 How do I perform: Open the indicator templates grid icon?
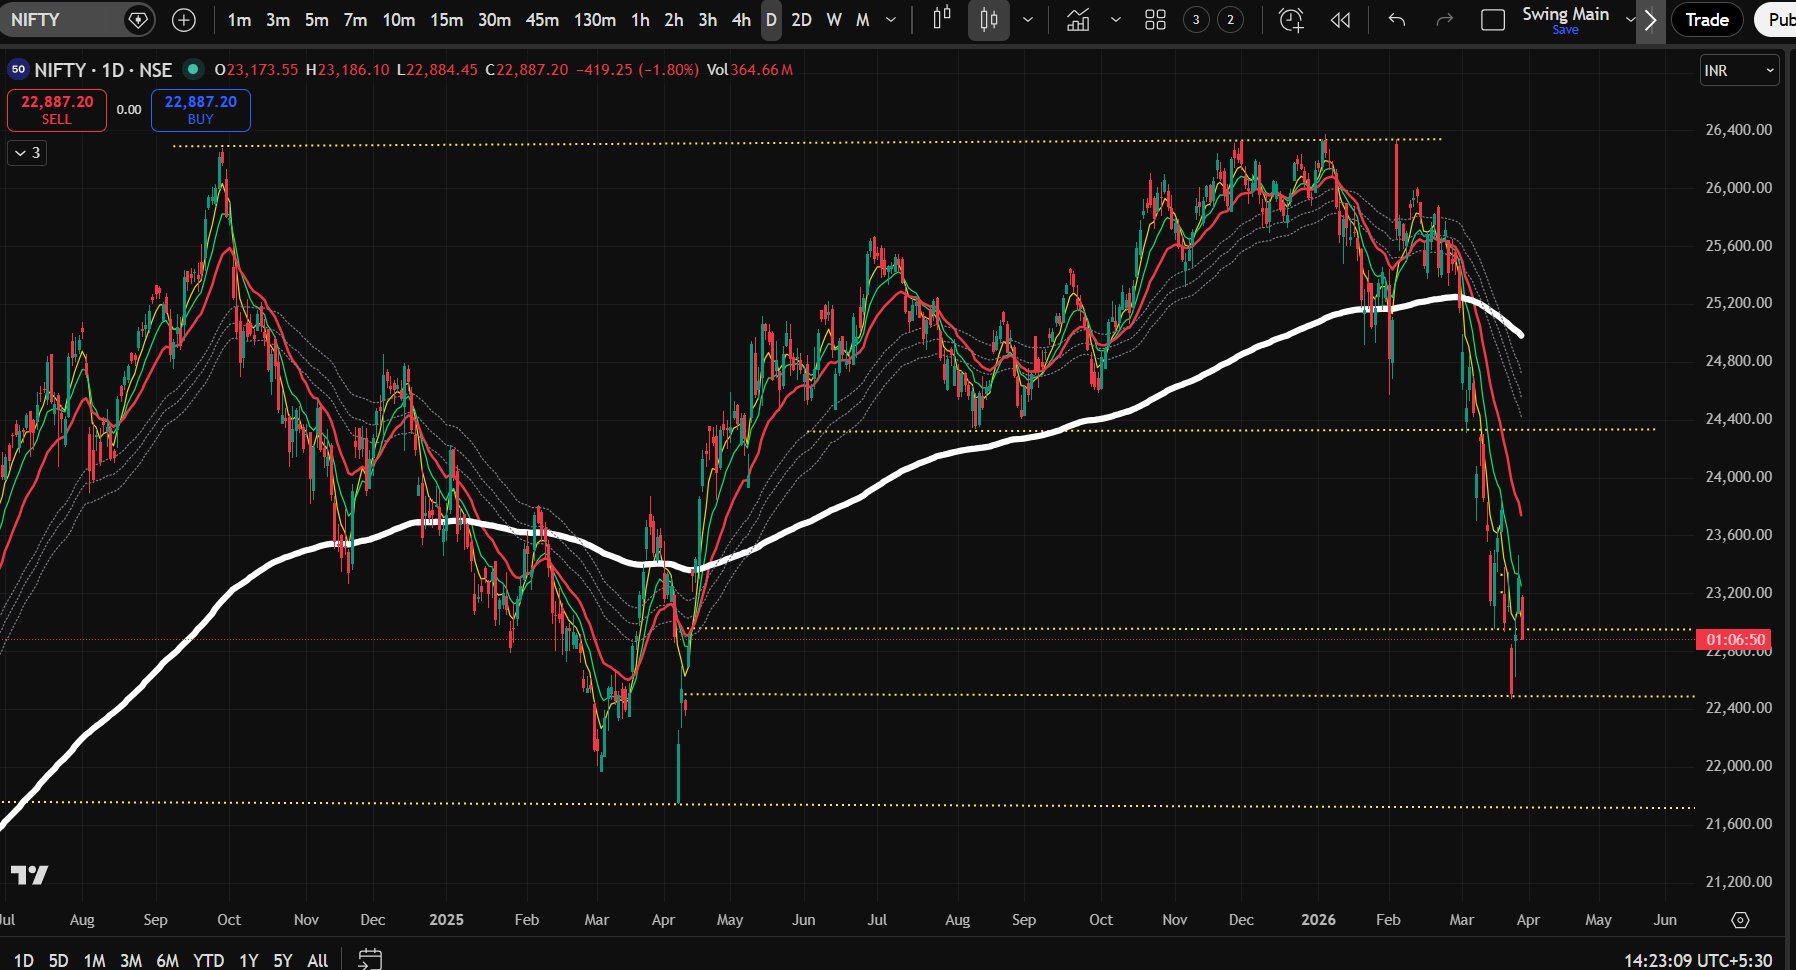tap(1155, 20)
